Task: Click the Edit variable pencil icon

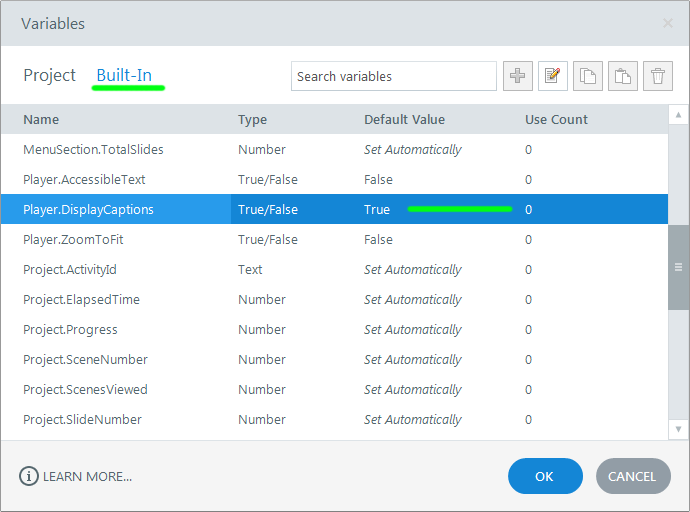Action: coord(553,76)
